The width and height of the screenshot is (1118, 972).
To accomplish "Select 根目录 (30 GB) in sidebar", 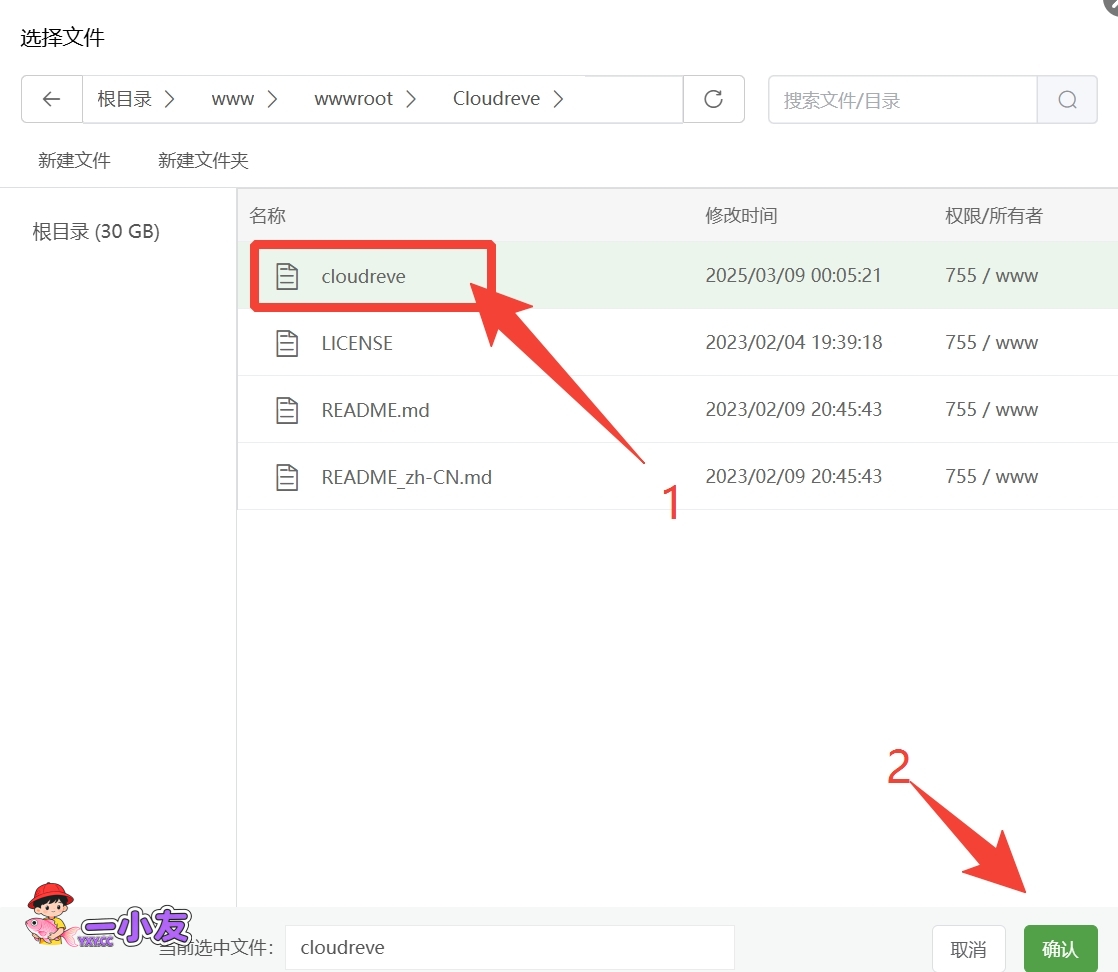I will click(x=96, y=232).
